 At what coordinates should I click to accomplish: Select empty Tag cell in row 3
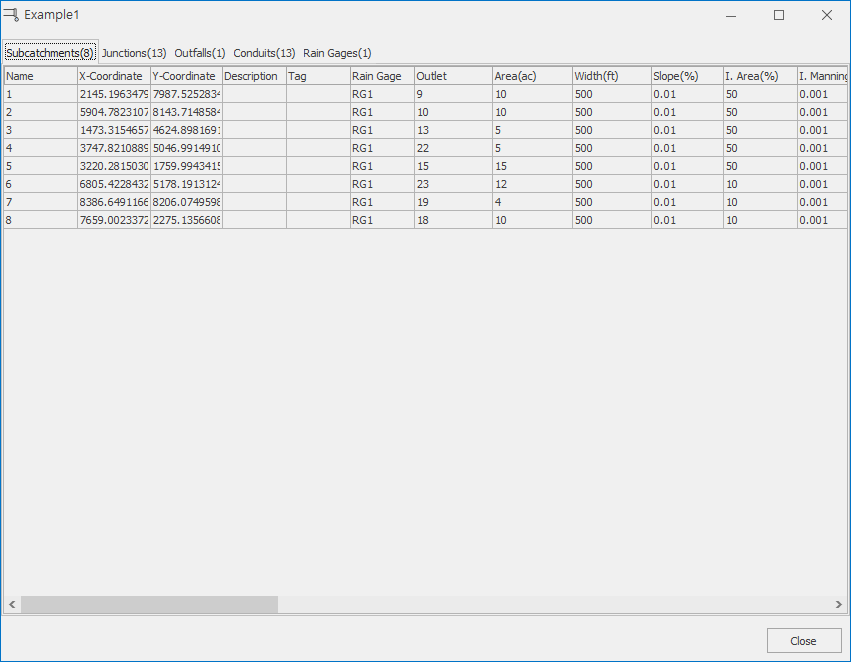pos(318,130)
